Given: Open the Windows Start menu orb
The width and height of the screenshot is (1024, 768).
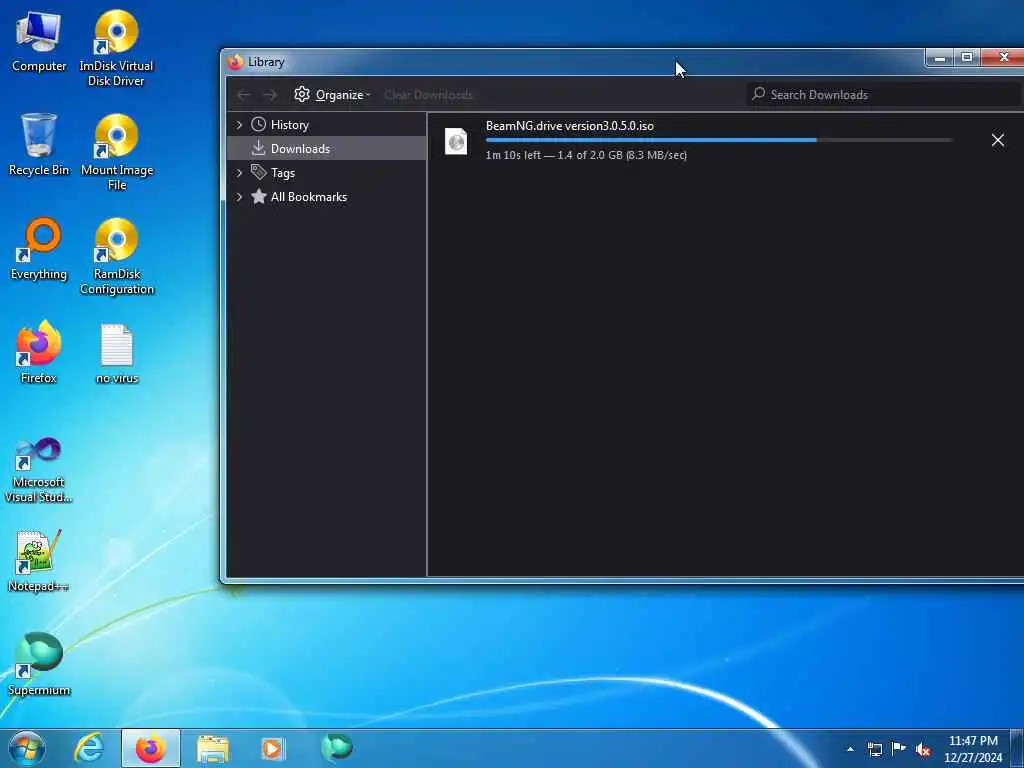Looking at the screenshot, I should pyautogui.click(x=27, y=748).
